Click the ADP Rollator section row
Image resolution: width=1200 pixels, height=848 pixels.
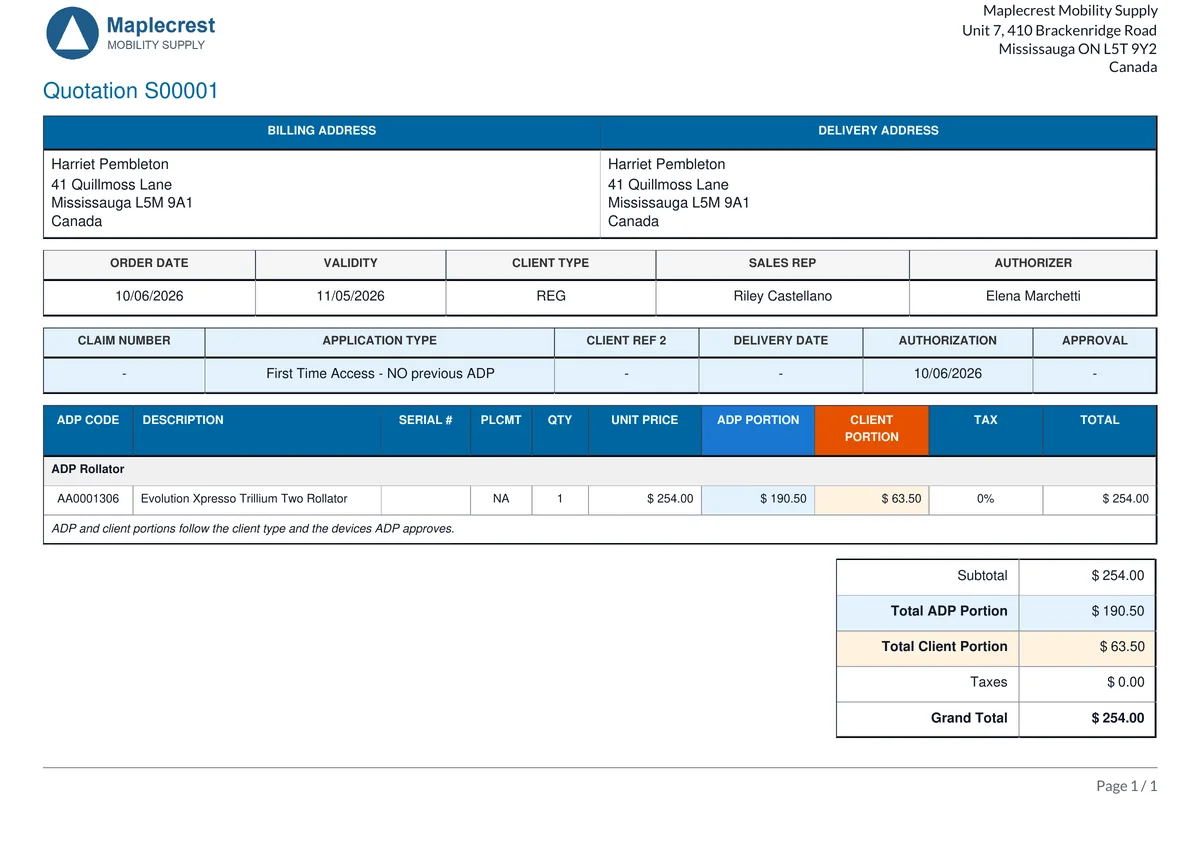600,469
